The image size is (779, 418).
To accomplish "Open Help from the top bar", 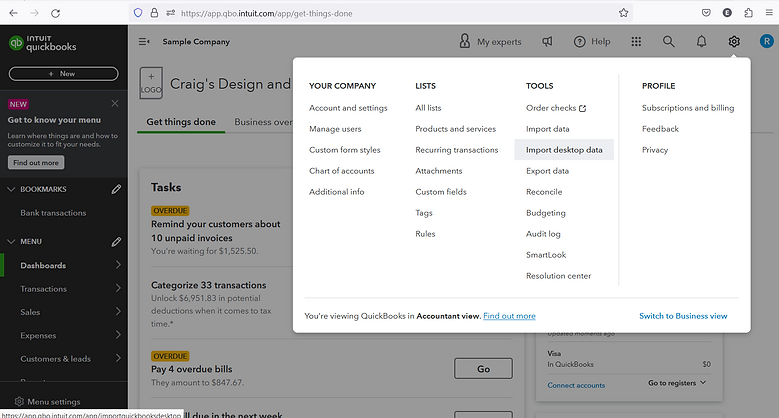I will click(592, 42).
